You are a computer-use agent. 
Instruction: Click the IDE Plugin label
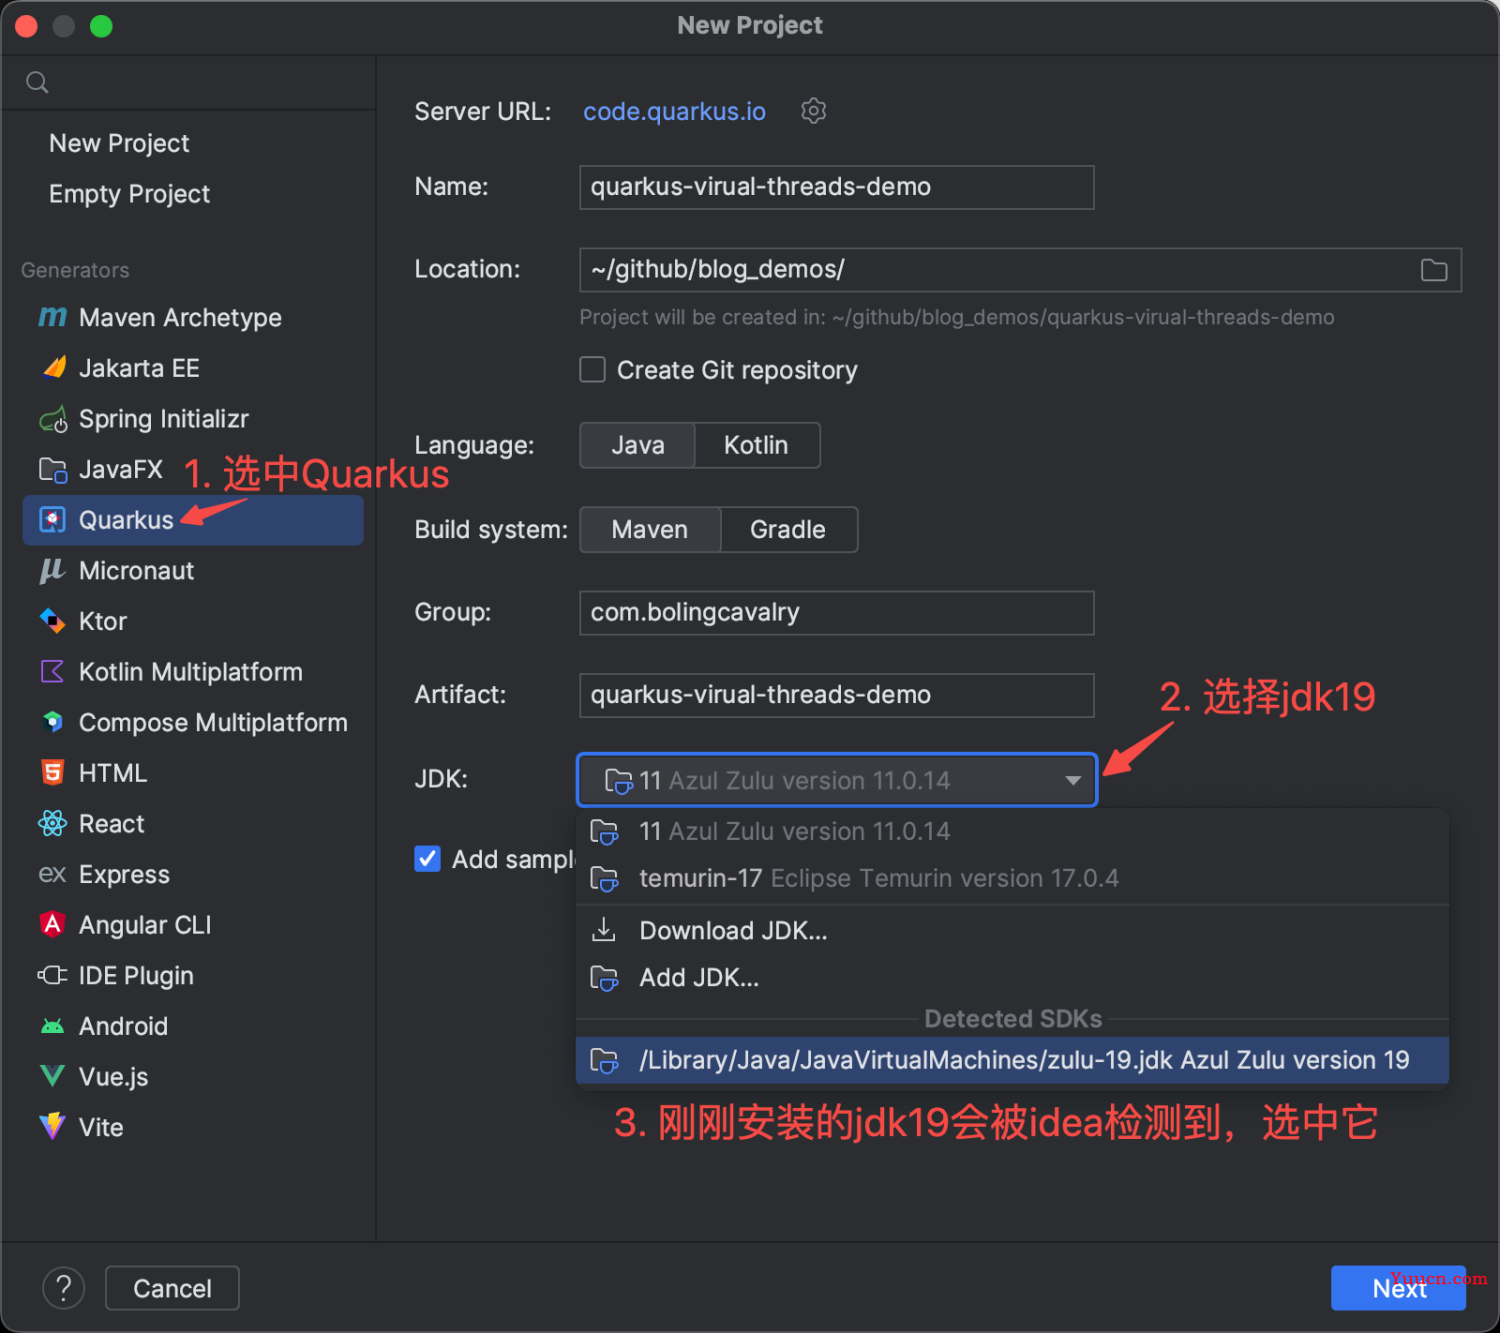(x=136, y=975)
